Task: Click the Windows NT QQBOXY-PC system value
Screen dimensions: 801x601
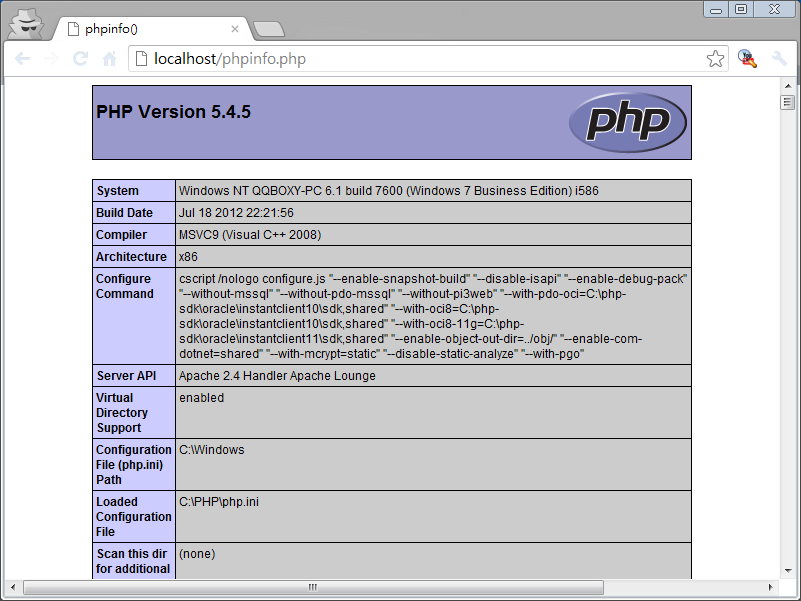Action: click(x=389, y=191)
